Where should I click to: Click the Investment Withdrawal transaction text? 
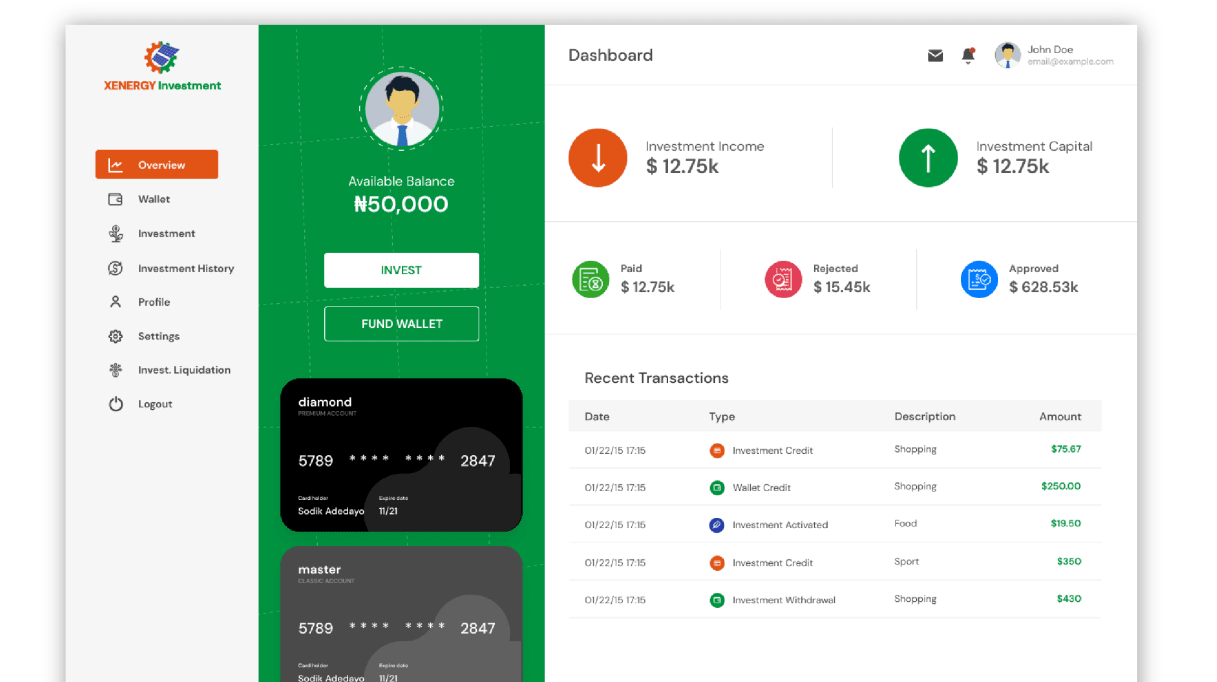pos(784,600)
